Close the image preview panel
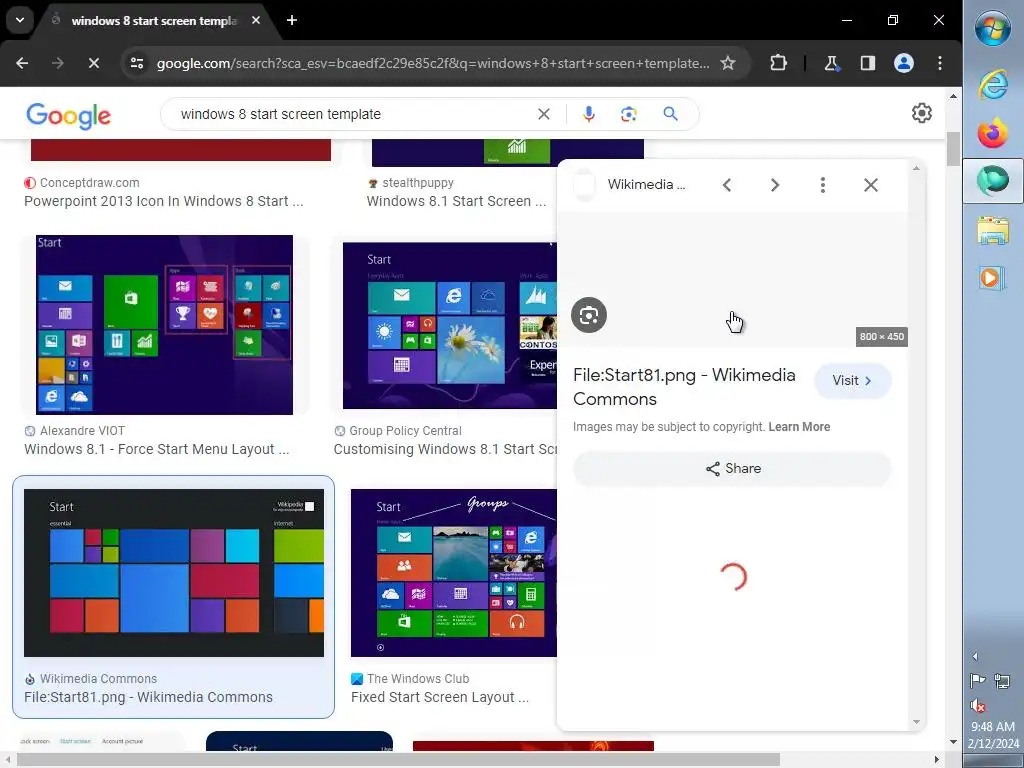The width and height of the screenshot is (1024, 768). [x=871, y=185]
